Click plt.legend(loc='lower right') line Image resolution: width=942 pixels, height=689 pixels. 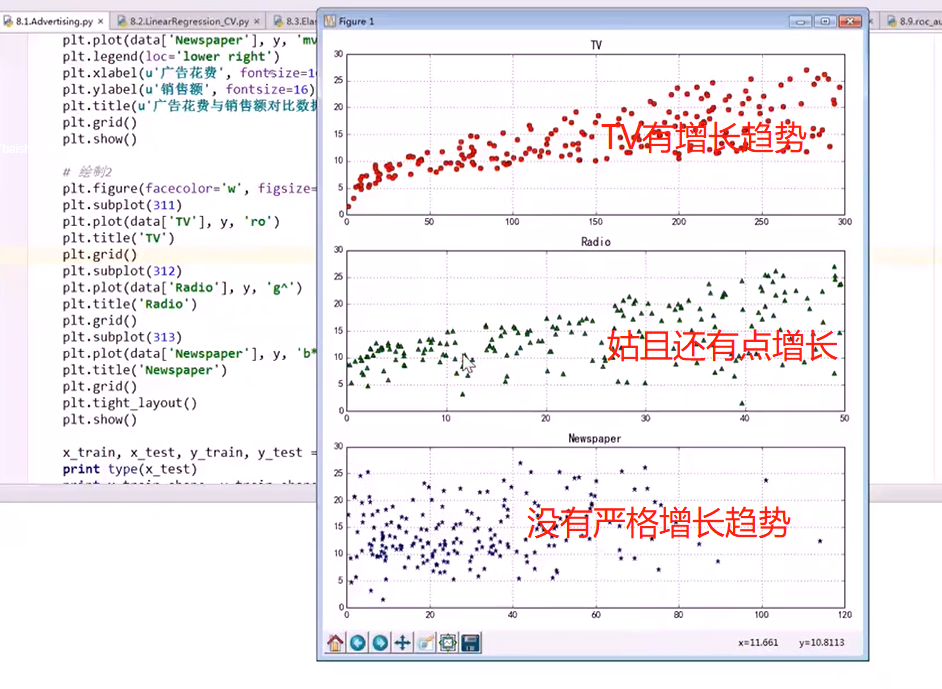pyautogui.click(x=171, y=56)
